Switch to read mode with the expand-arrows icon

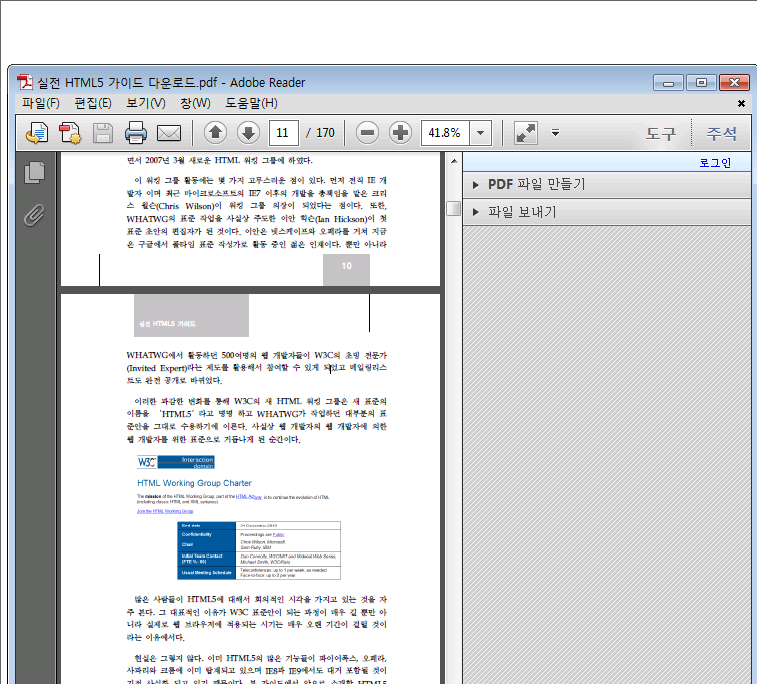coord(525,133)
